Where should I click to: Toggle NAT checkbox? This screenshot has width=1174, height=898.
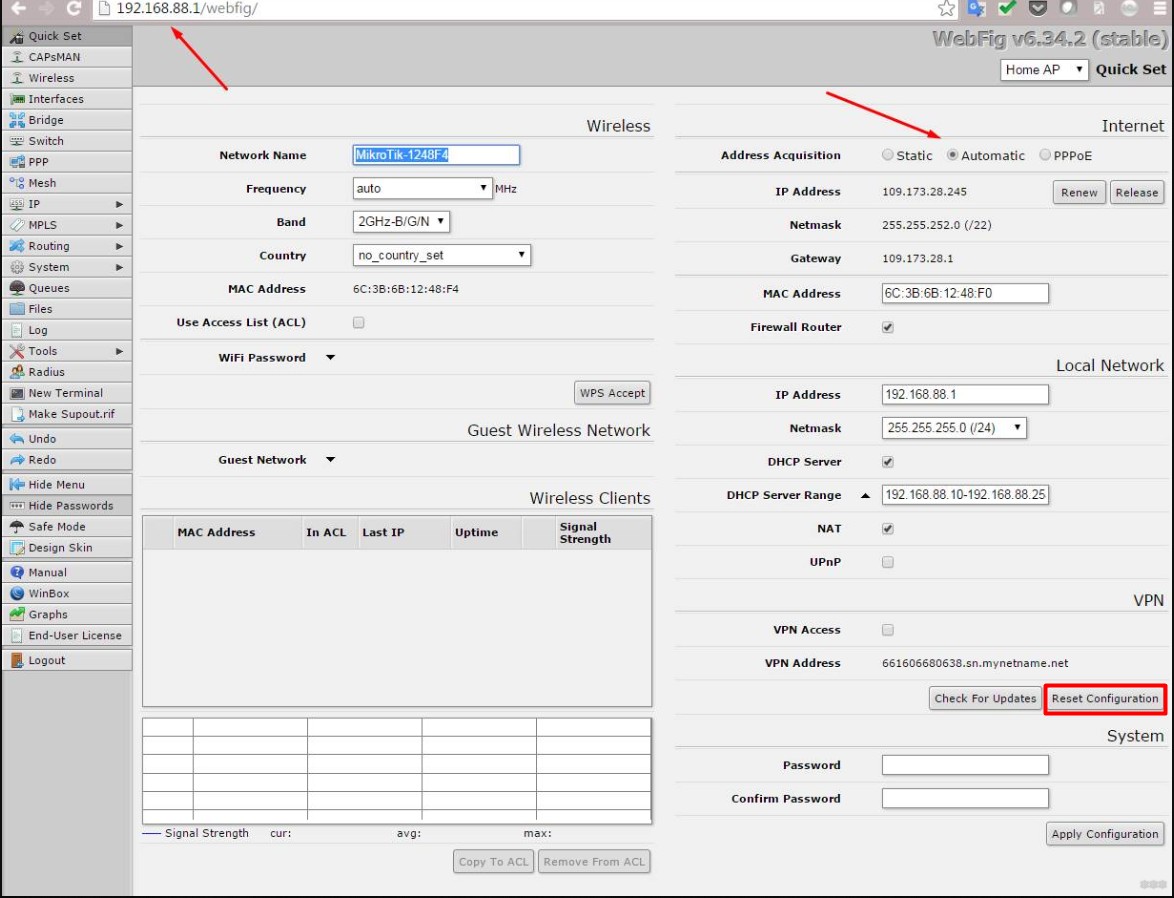887,529
